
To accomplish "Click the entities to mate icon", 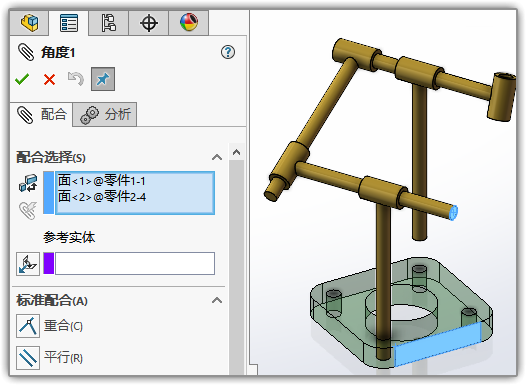I will coord(28,183).
